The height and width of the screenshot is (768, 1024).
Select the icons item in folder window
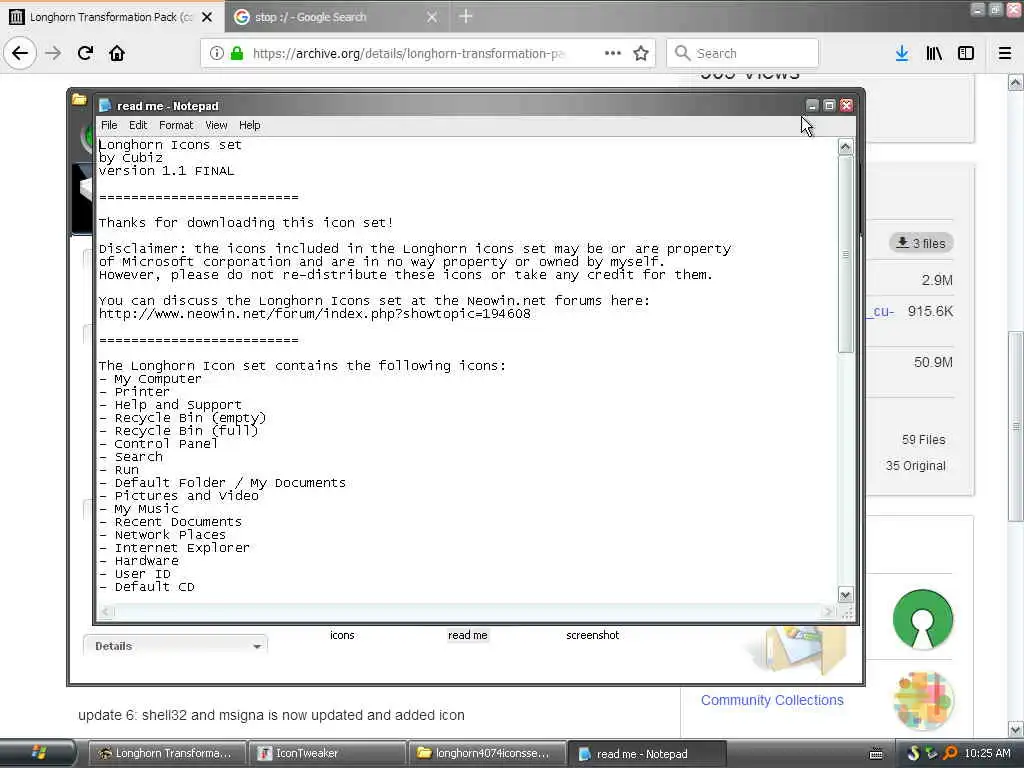click(342, 635)
